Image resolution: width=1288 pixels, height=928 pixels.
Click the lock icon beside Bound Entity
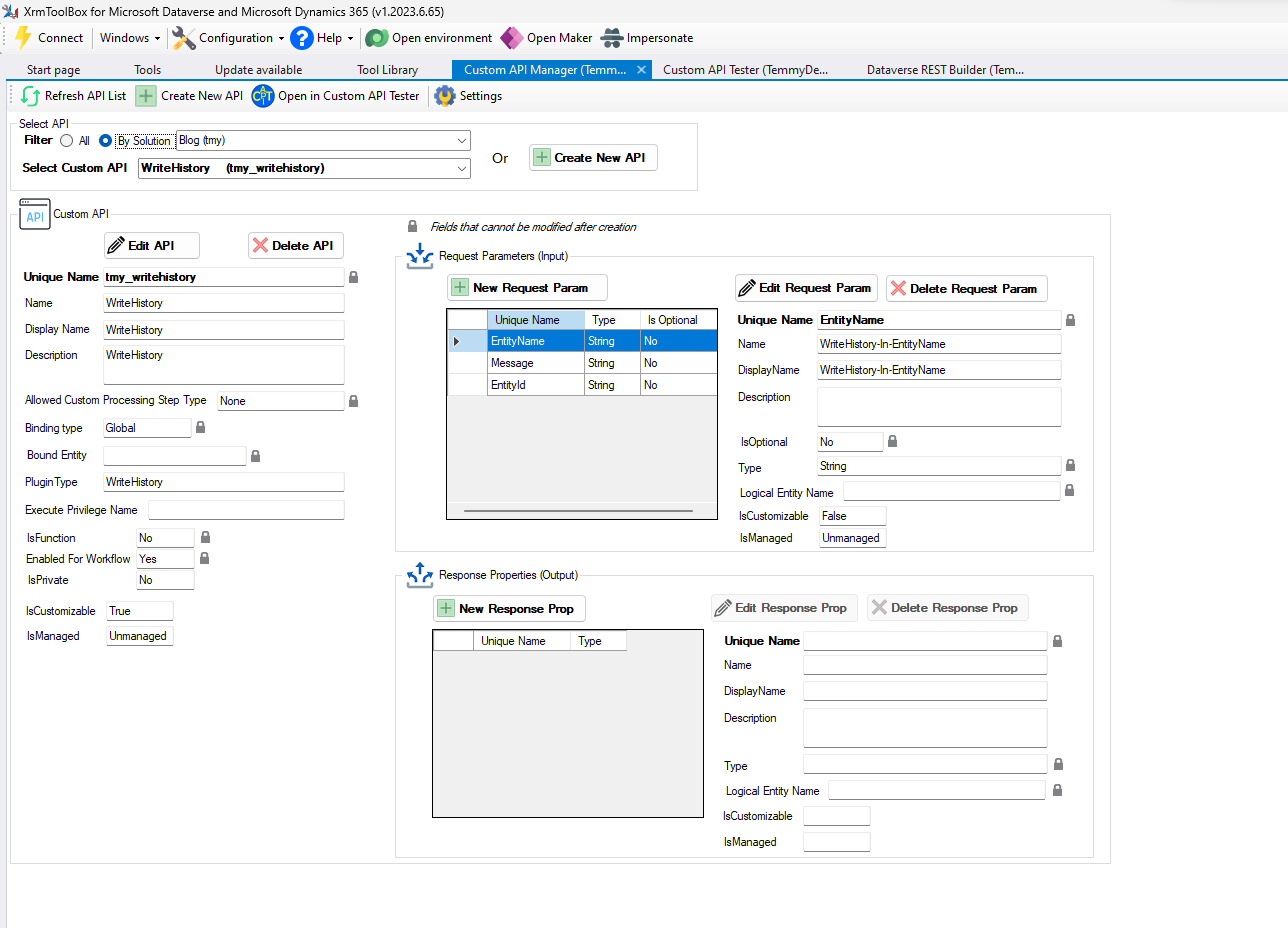tap(255, 456)
